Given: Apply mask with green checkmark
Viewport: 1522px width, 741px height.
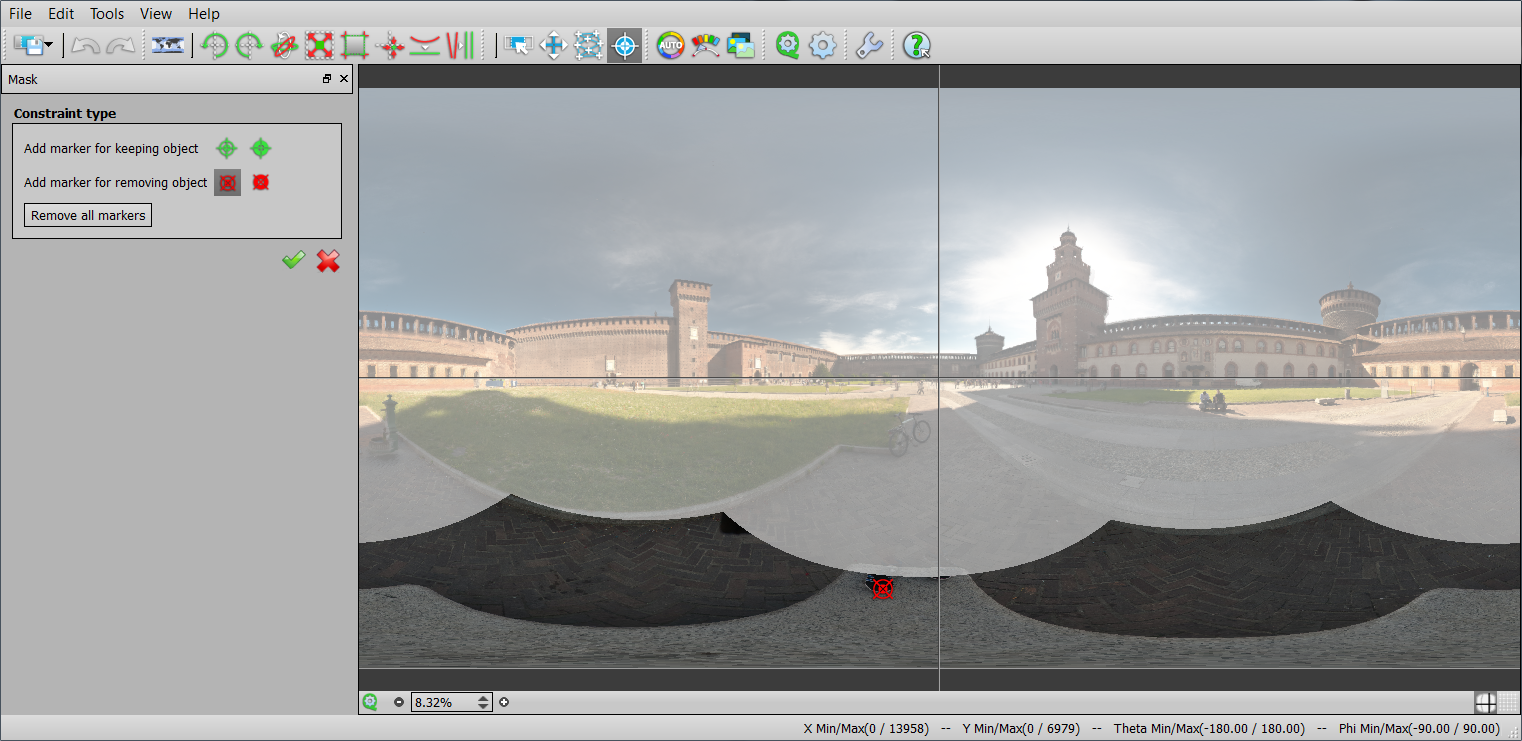Looking at the screenshot, I should point(293,260).
